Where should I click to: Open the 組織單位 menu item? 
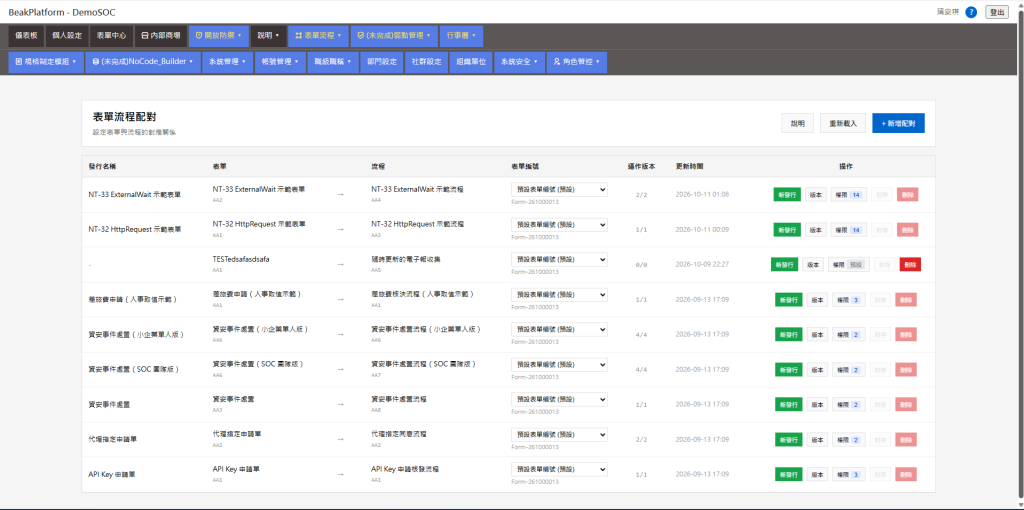click(471, 62)
